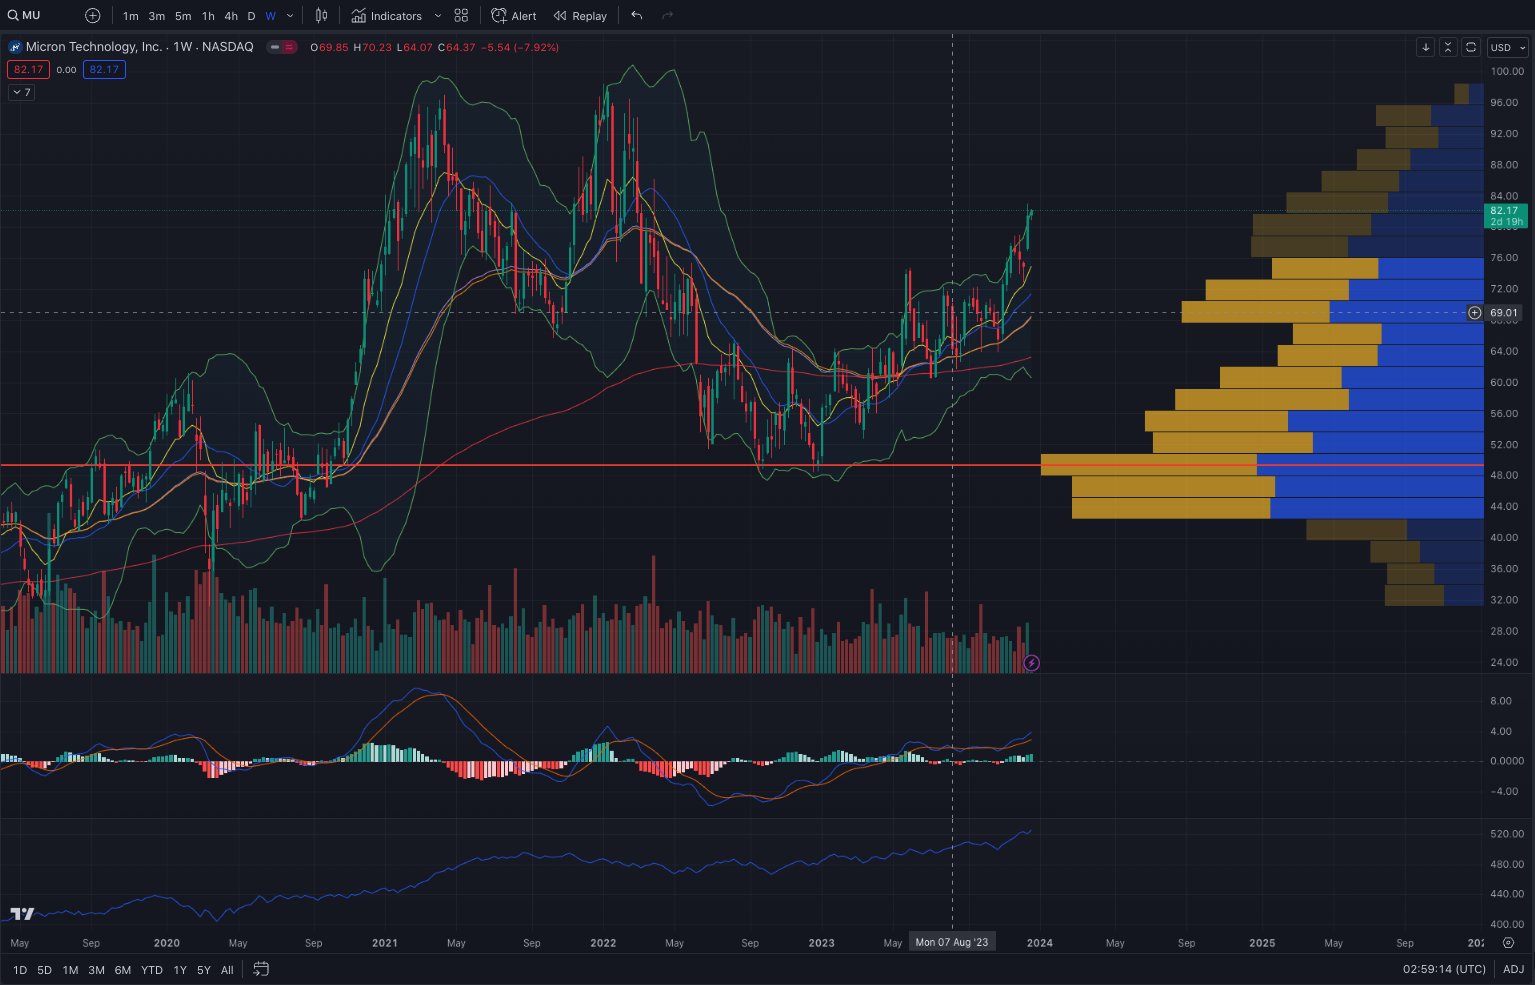Open time axis settings gear icon
This screenshot has width=1535, height=985.
pos(1508,943)
